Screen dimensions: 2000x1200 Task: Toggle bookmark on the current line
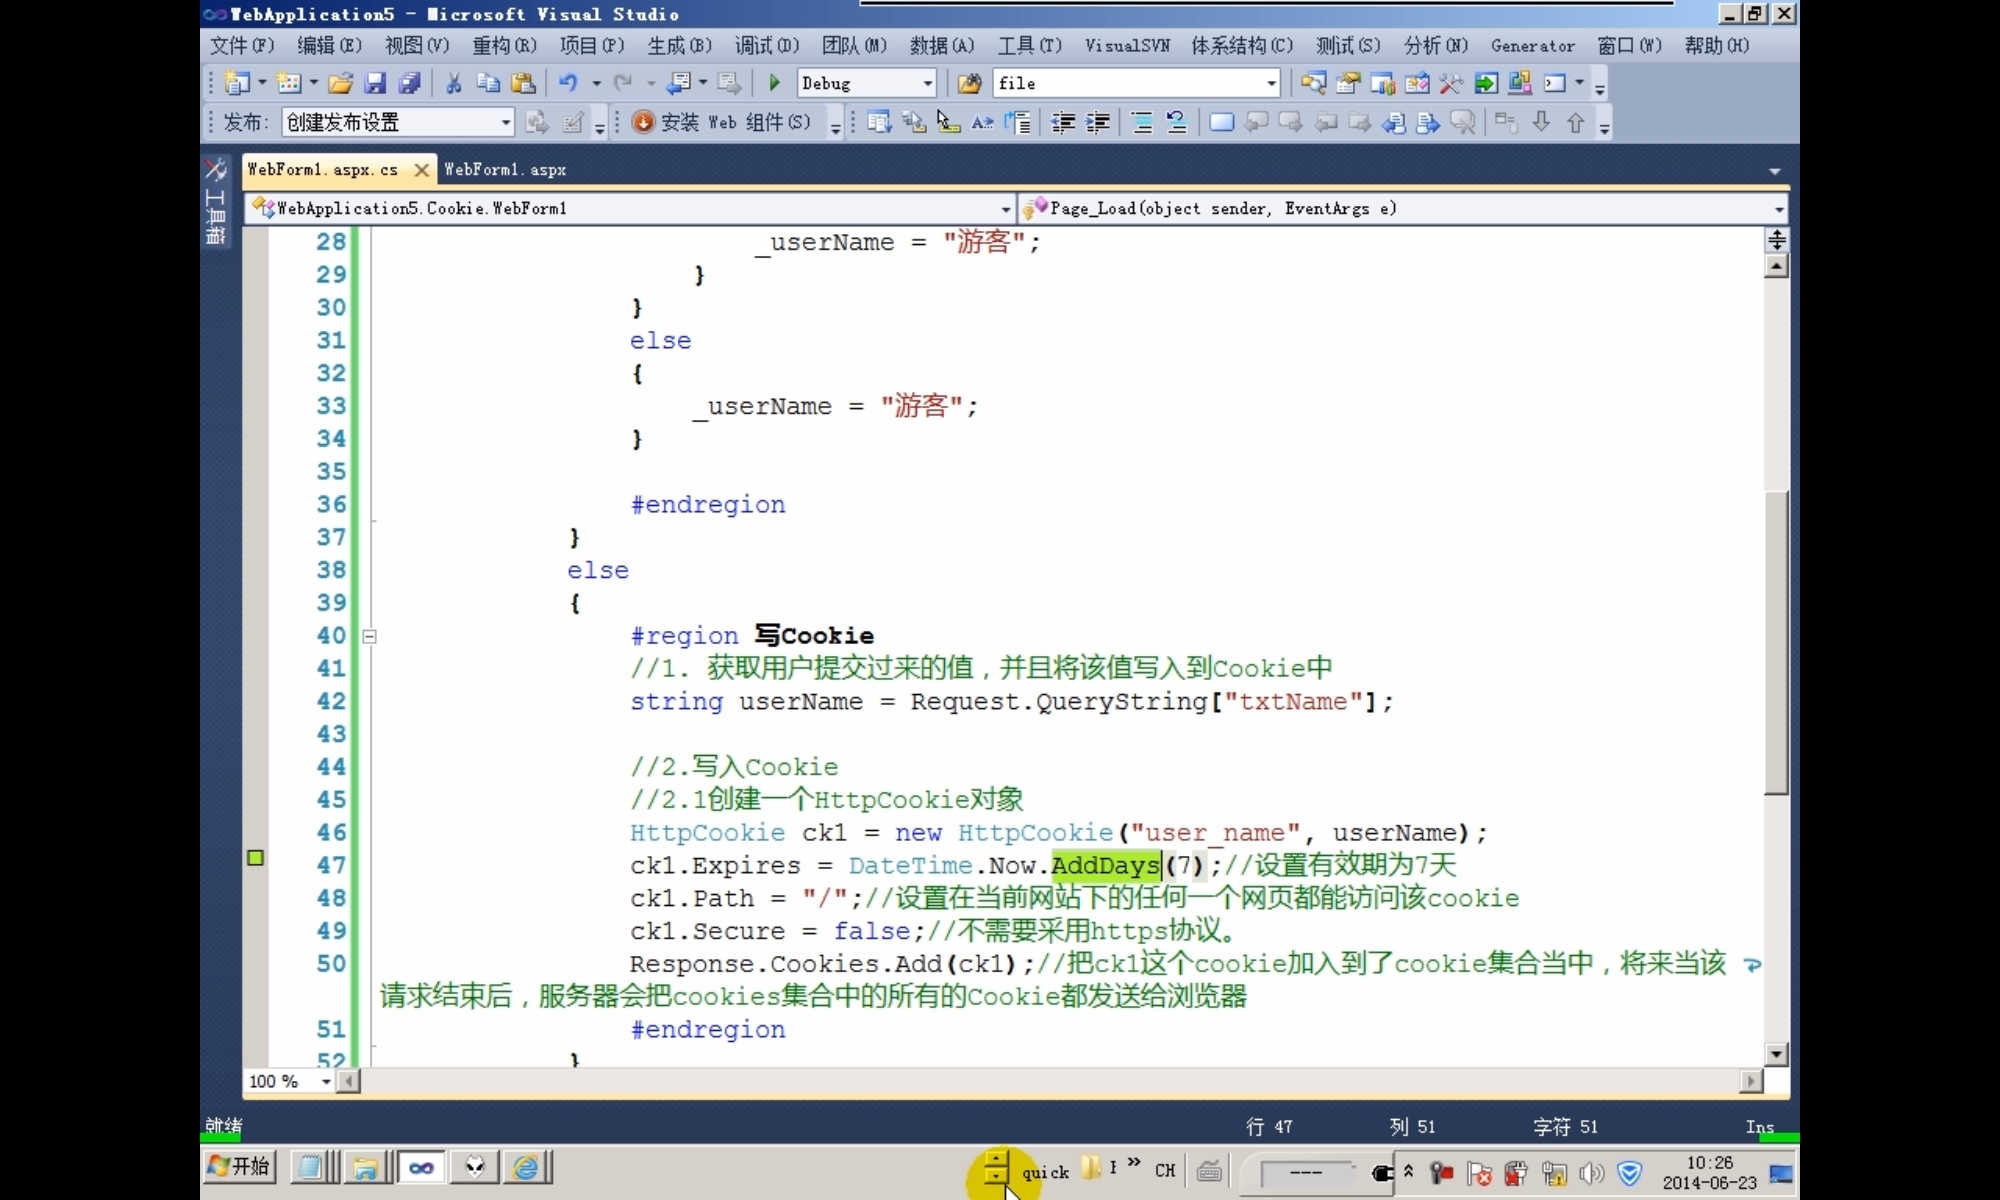1221,122
